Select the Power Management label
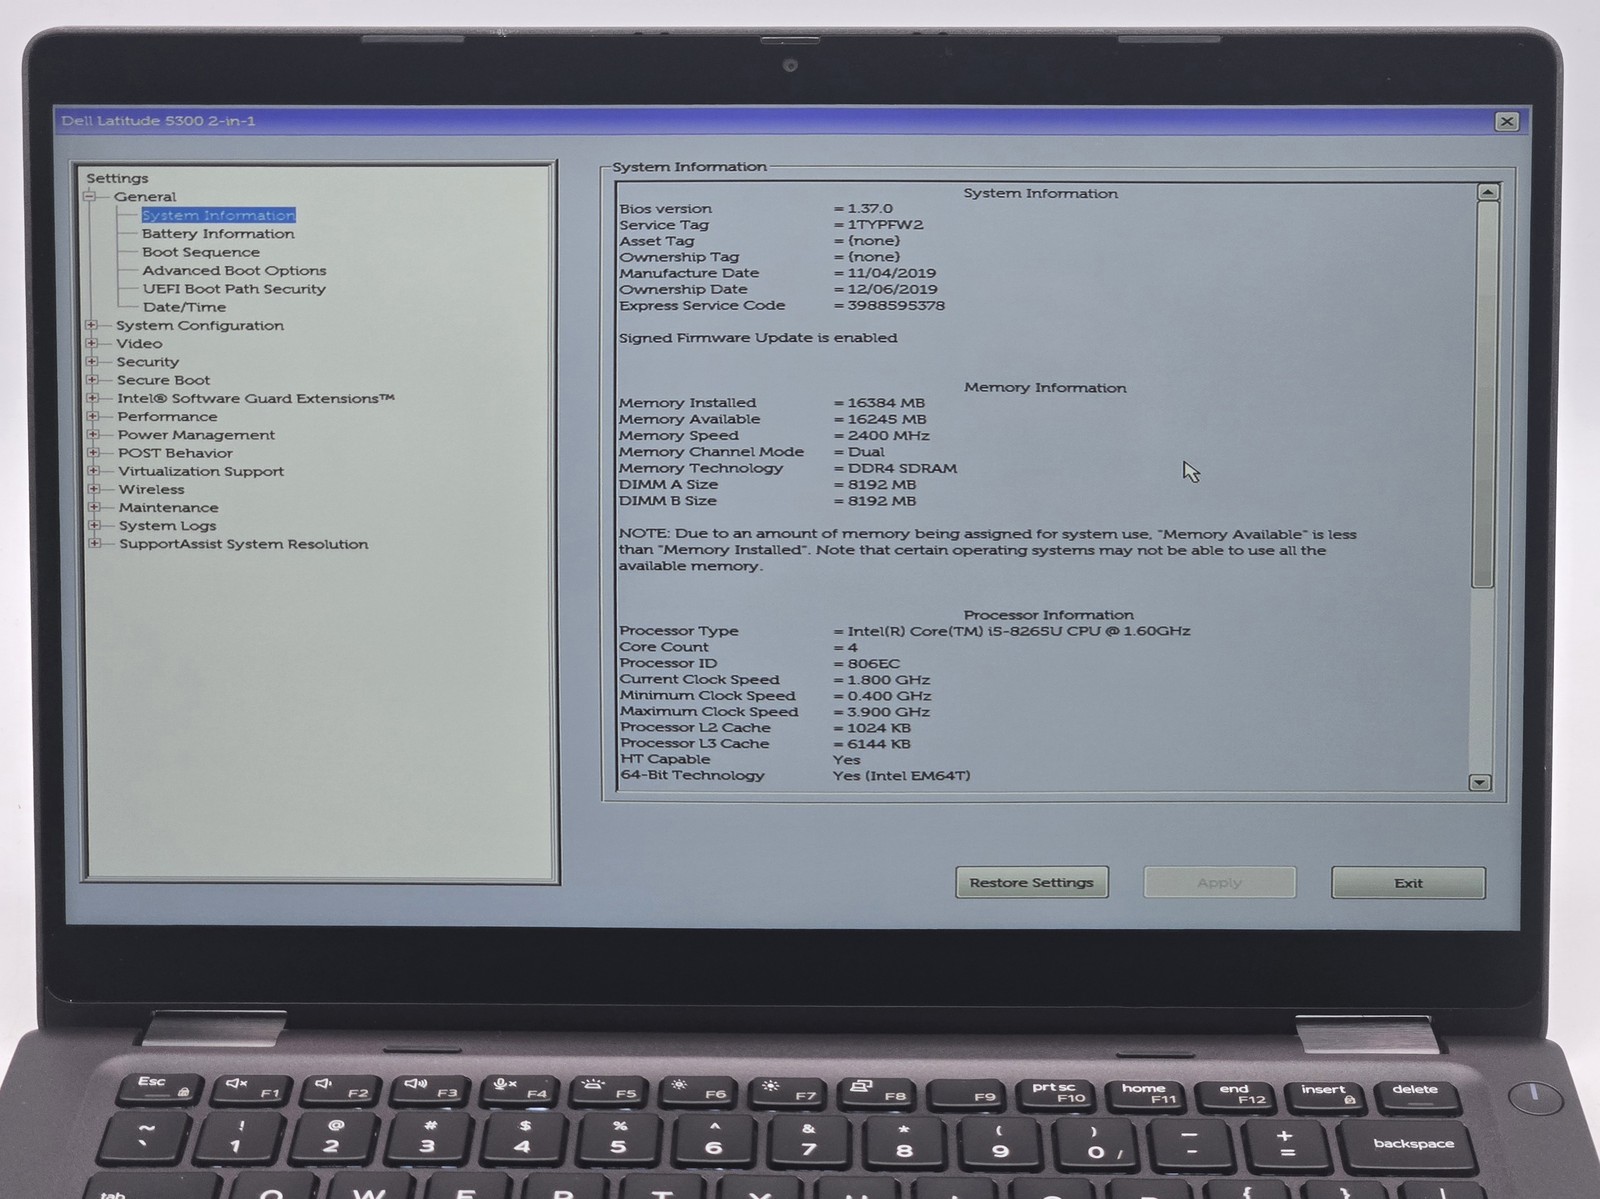The width and height of the screenshot is (1600, 1199). click(x=196, y=435)
